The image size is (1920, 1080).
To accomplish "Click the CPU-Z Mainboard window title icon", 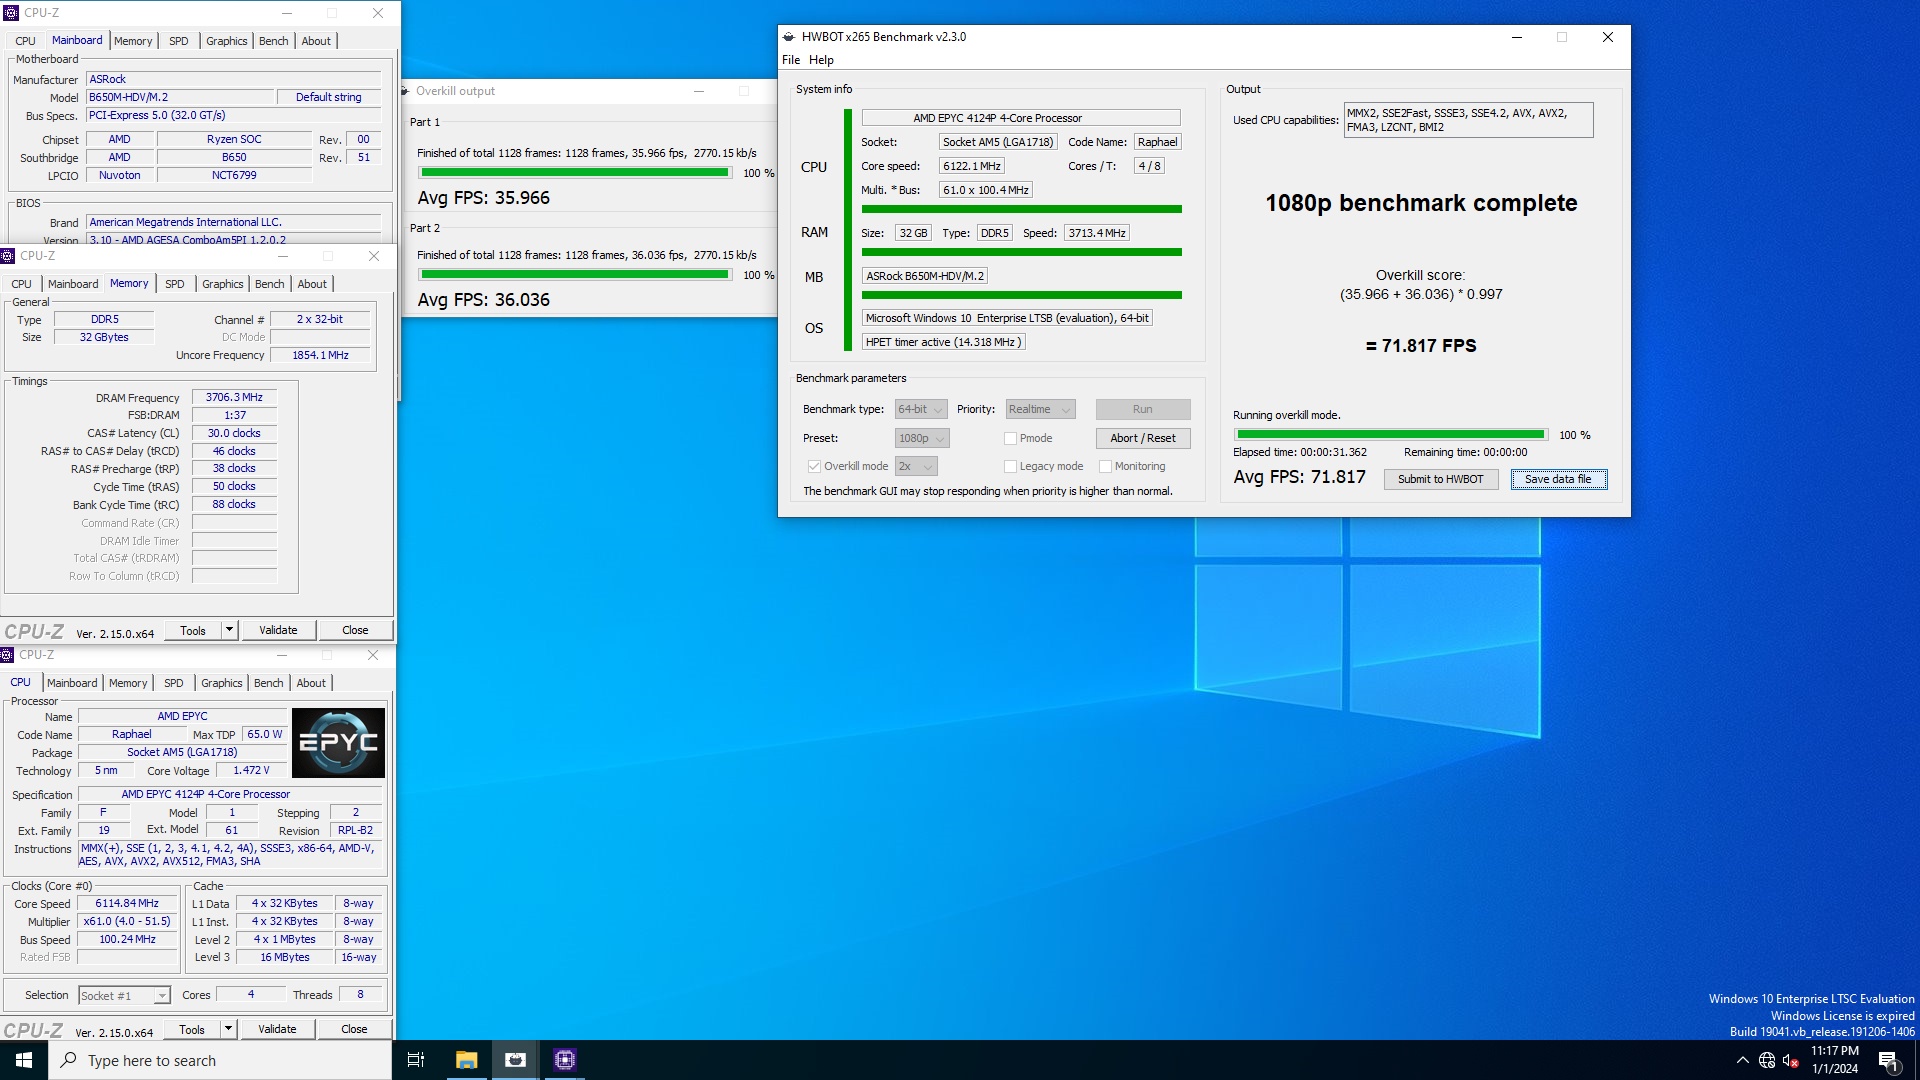I will point(12,13).
